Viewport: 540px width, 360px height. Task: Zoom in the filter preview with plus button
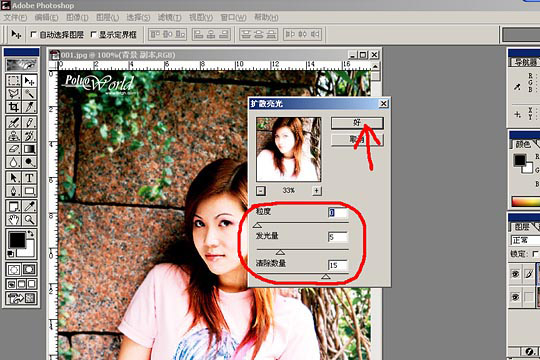coord(316,191)
